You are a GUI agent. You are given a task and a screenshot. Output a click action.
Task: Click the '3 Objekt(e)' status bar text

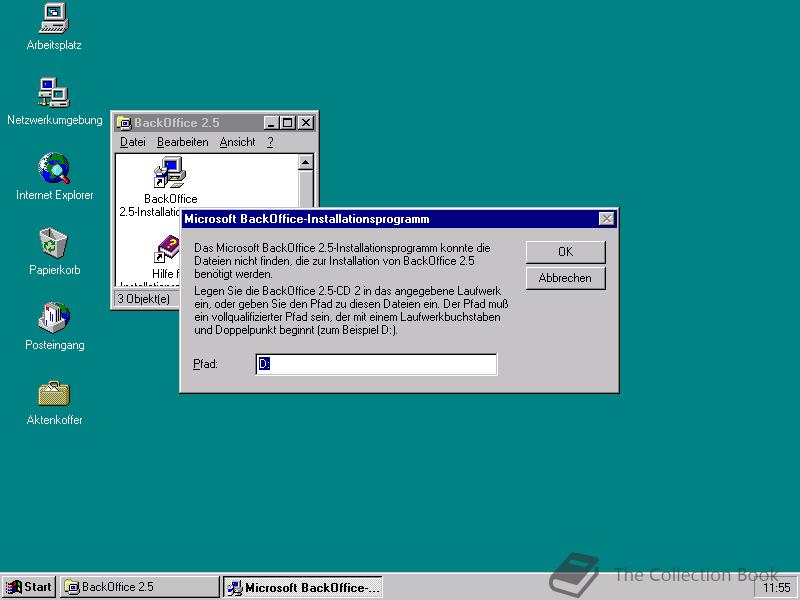tap(143, 298)
